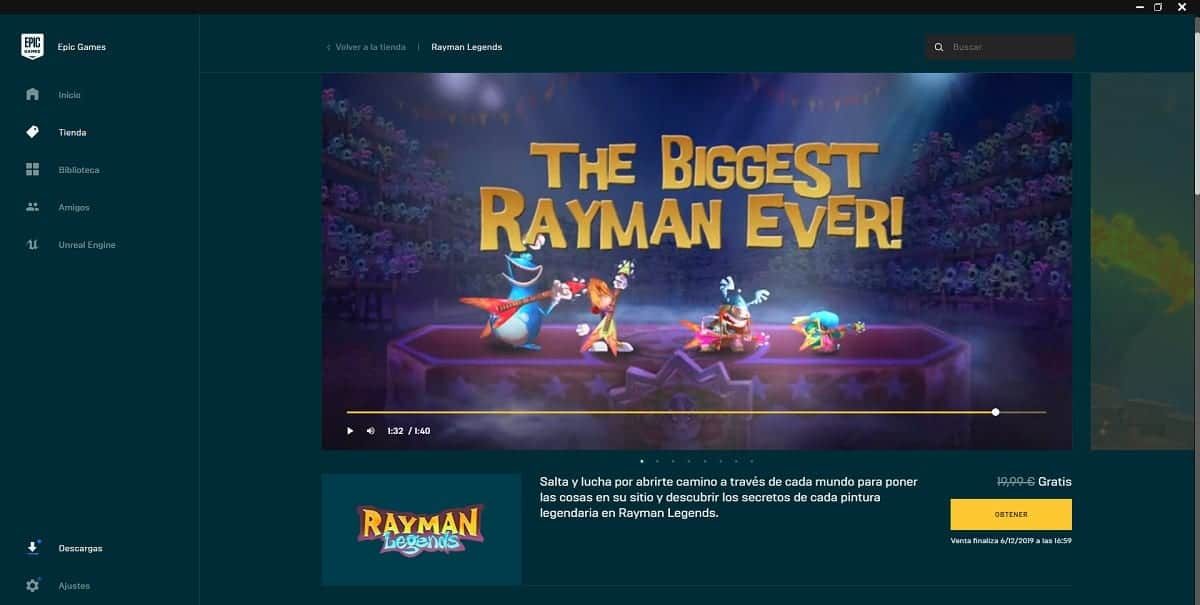Click the crossed-out 19,99 € price
Screen dimensions: 1200x605
(x=1015, y=481)
